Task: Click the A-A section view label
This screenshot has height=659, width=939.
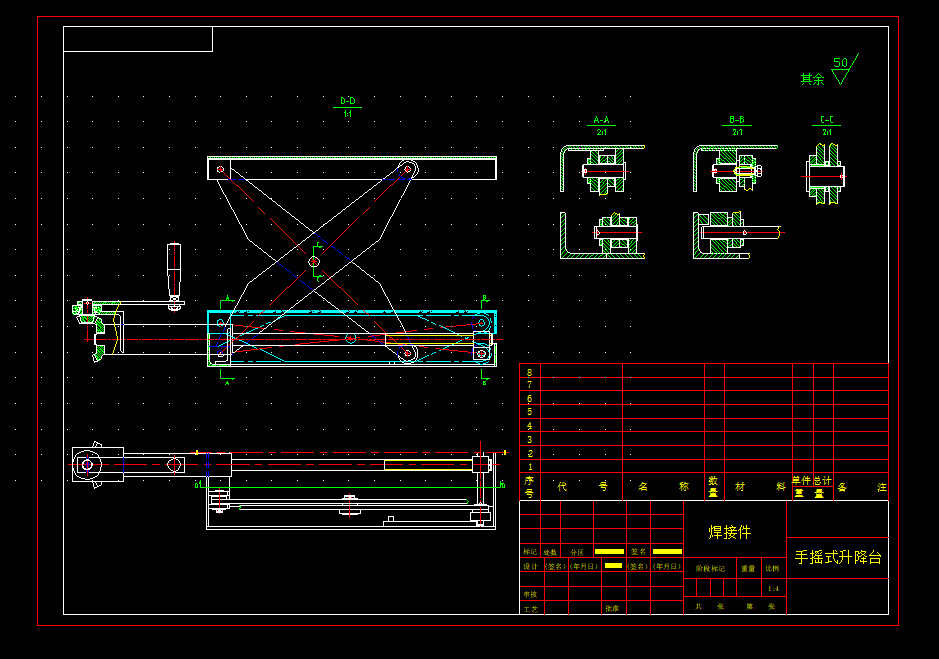Action: click(x=601, y=120)
